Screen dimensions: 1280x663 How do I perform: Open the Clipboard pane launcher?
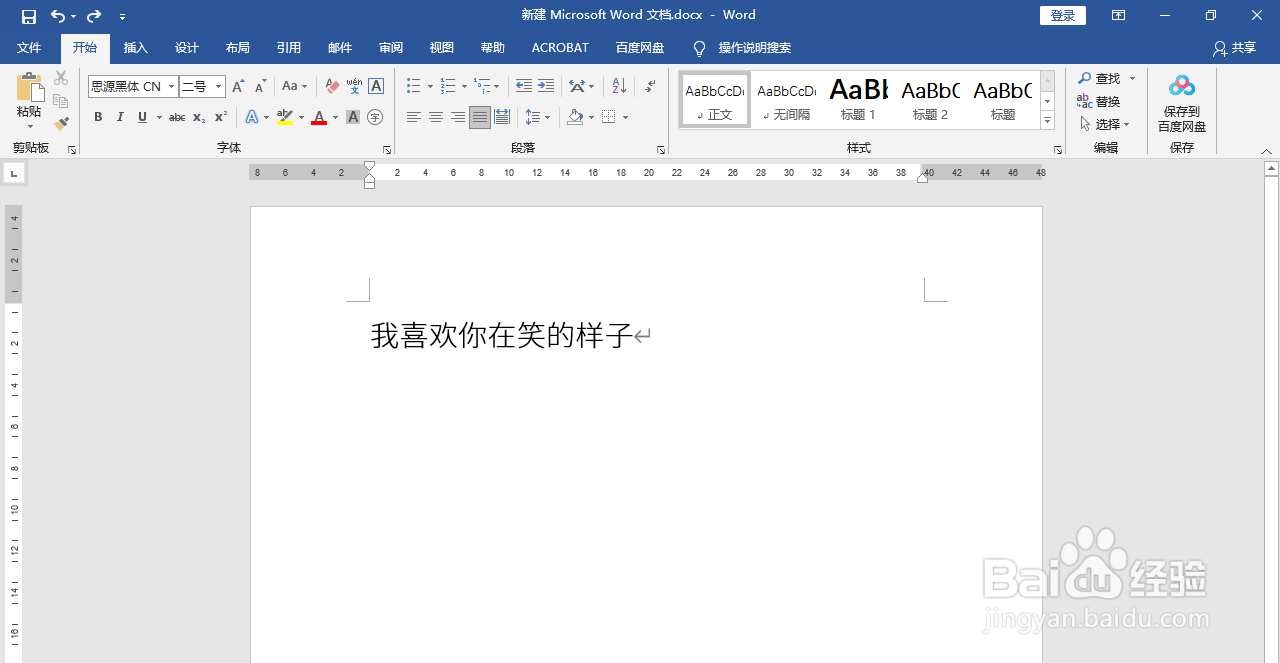pos(72,150)
